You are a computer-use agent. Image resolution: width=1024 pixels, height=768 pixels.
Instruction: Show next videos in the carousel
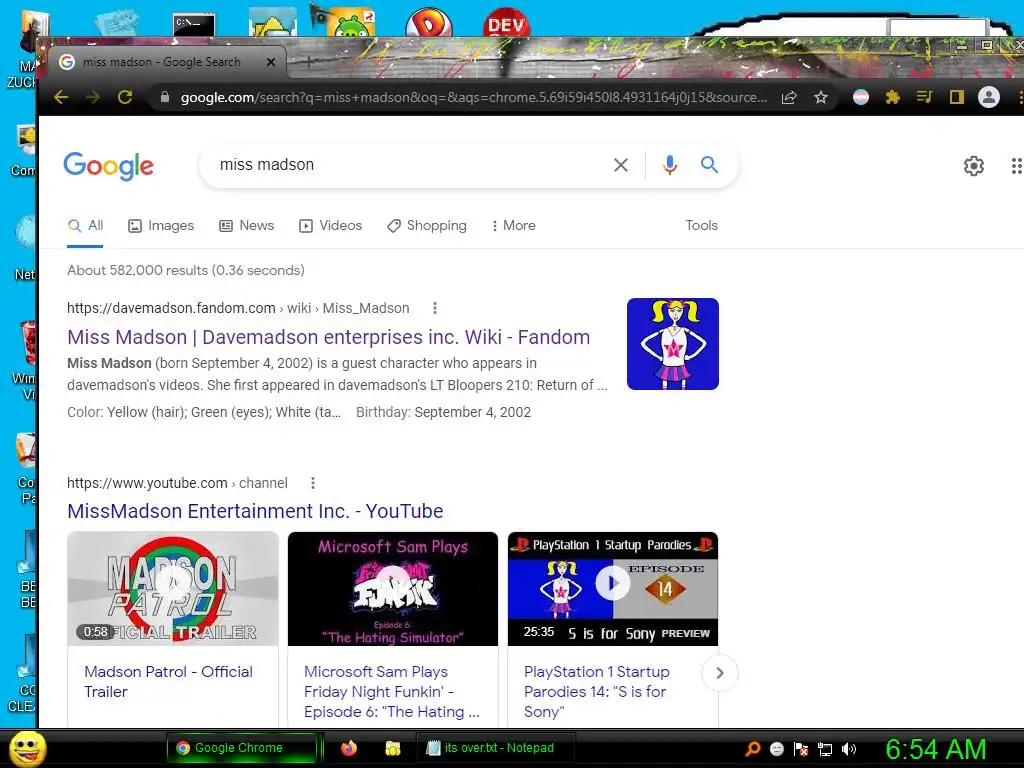(720, 673)
